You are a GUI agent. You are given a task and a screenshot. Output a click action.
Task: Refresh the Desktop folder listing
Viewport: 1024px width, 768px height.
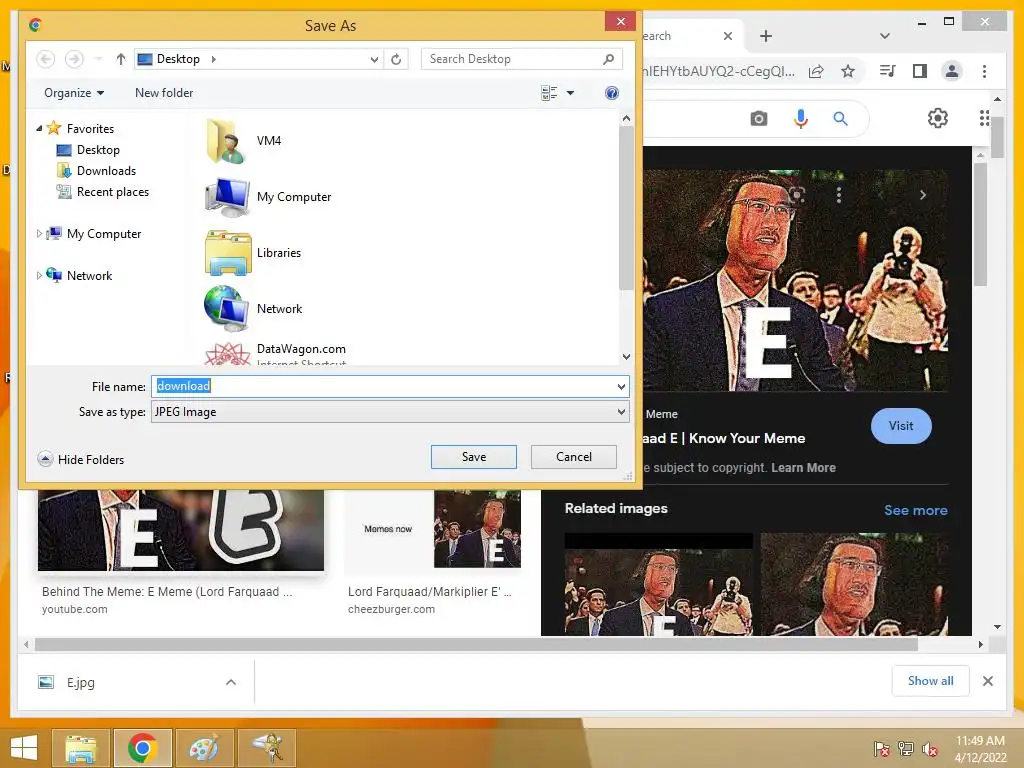click(x=396, y=59)
